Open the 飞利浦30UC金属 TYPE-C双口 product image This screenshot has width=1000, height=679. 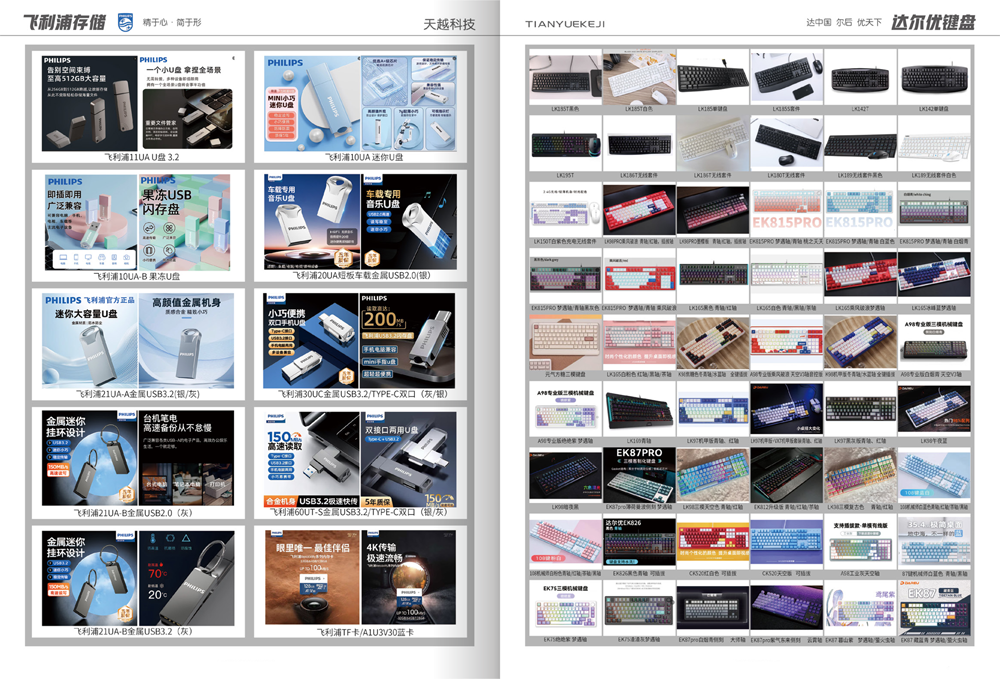359,340
